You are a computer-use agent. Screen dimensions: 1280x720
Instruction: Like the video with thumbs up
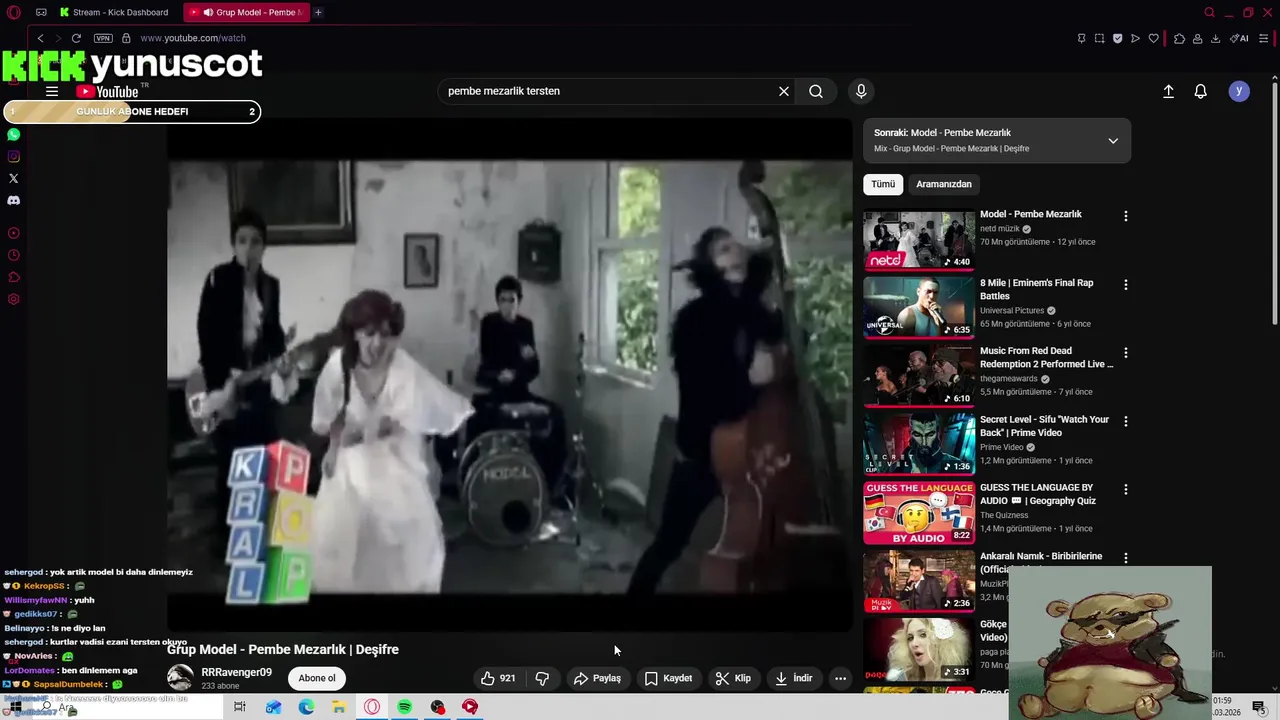point(498,678)
